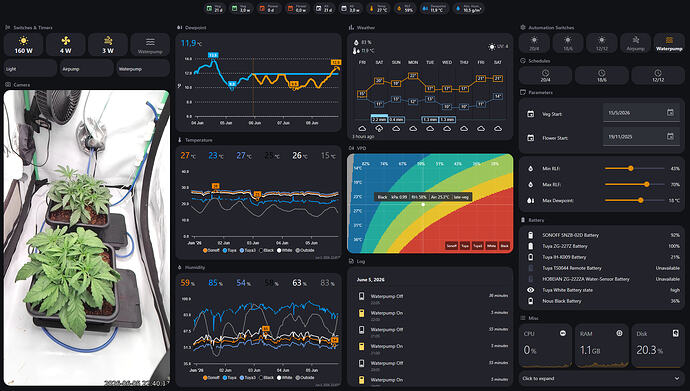
Task: Click the 23 °C temperature reading
Action: tap(216, 156)
